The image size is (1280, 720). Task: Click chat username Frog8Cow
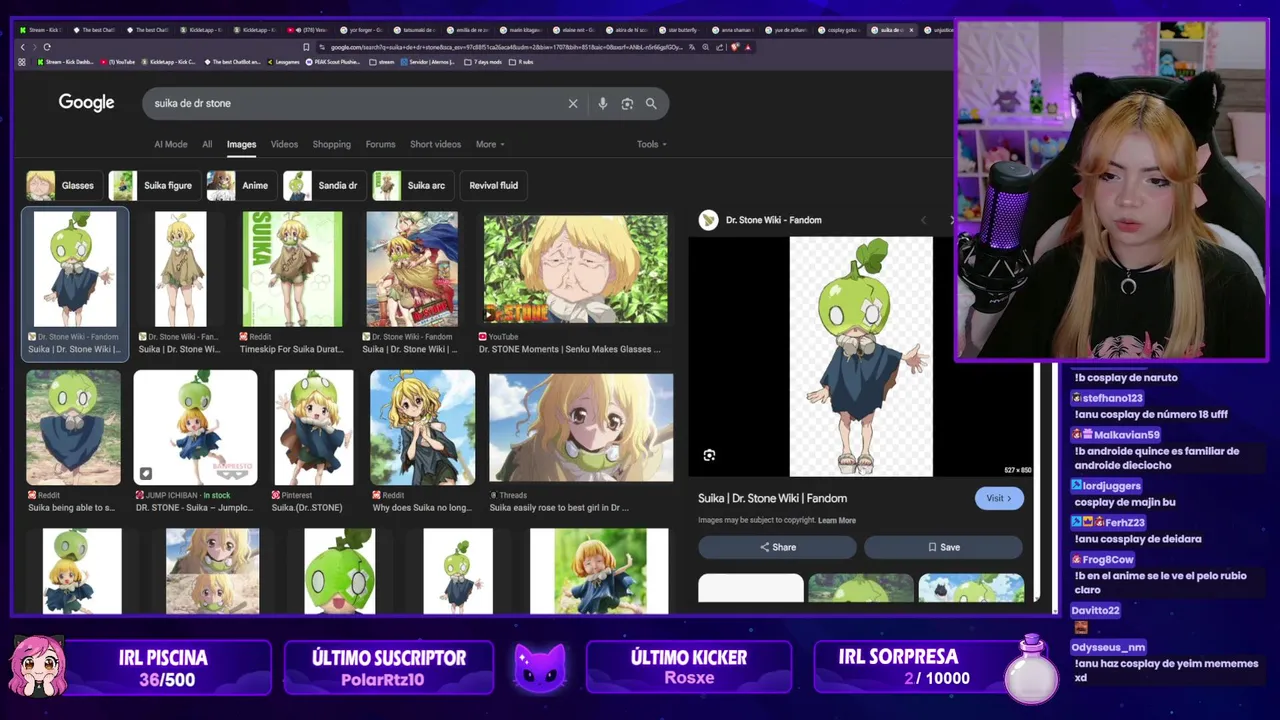(x=1108, y=560)
